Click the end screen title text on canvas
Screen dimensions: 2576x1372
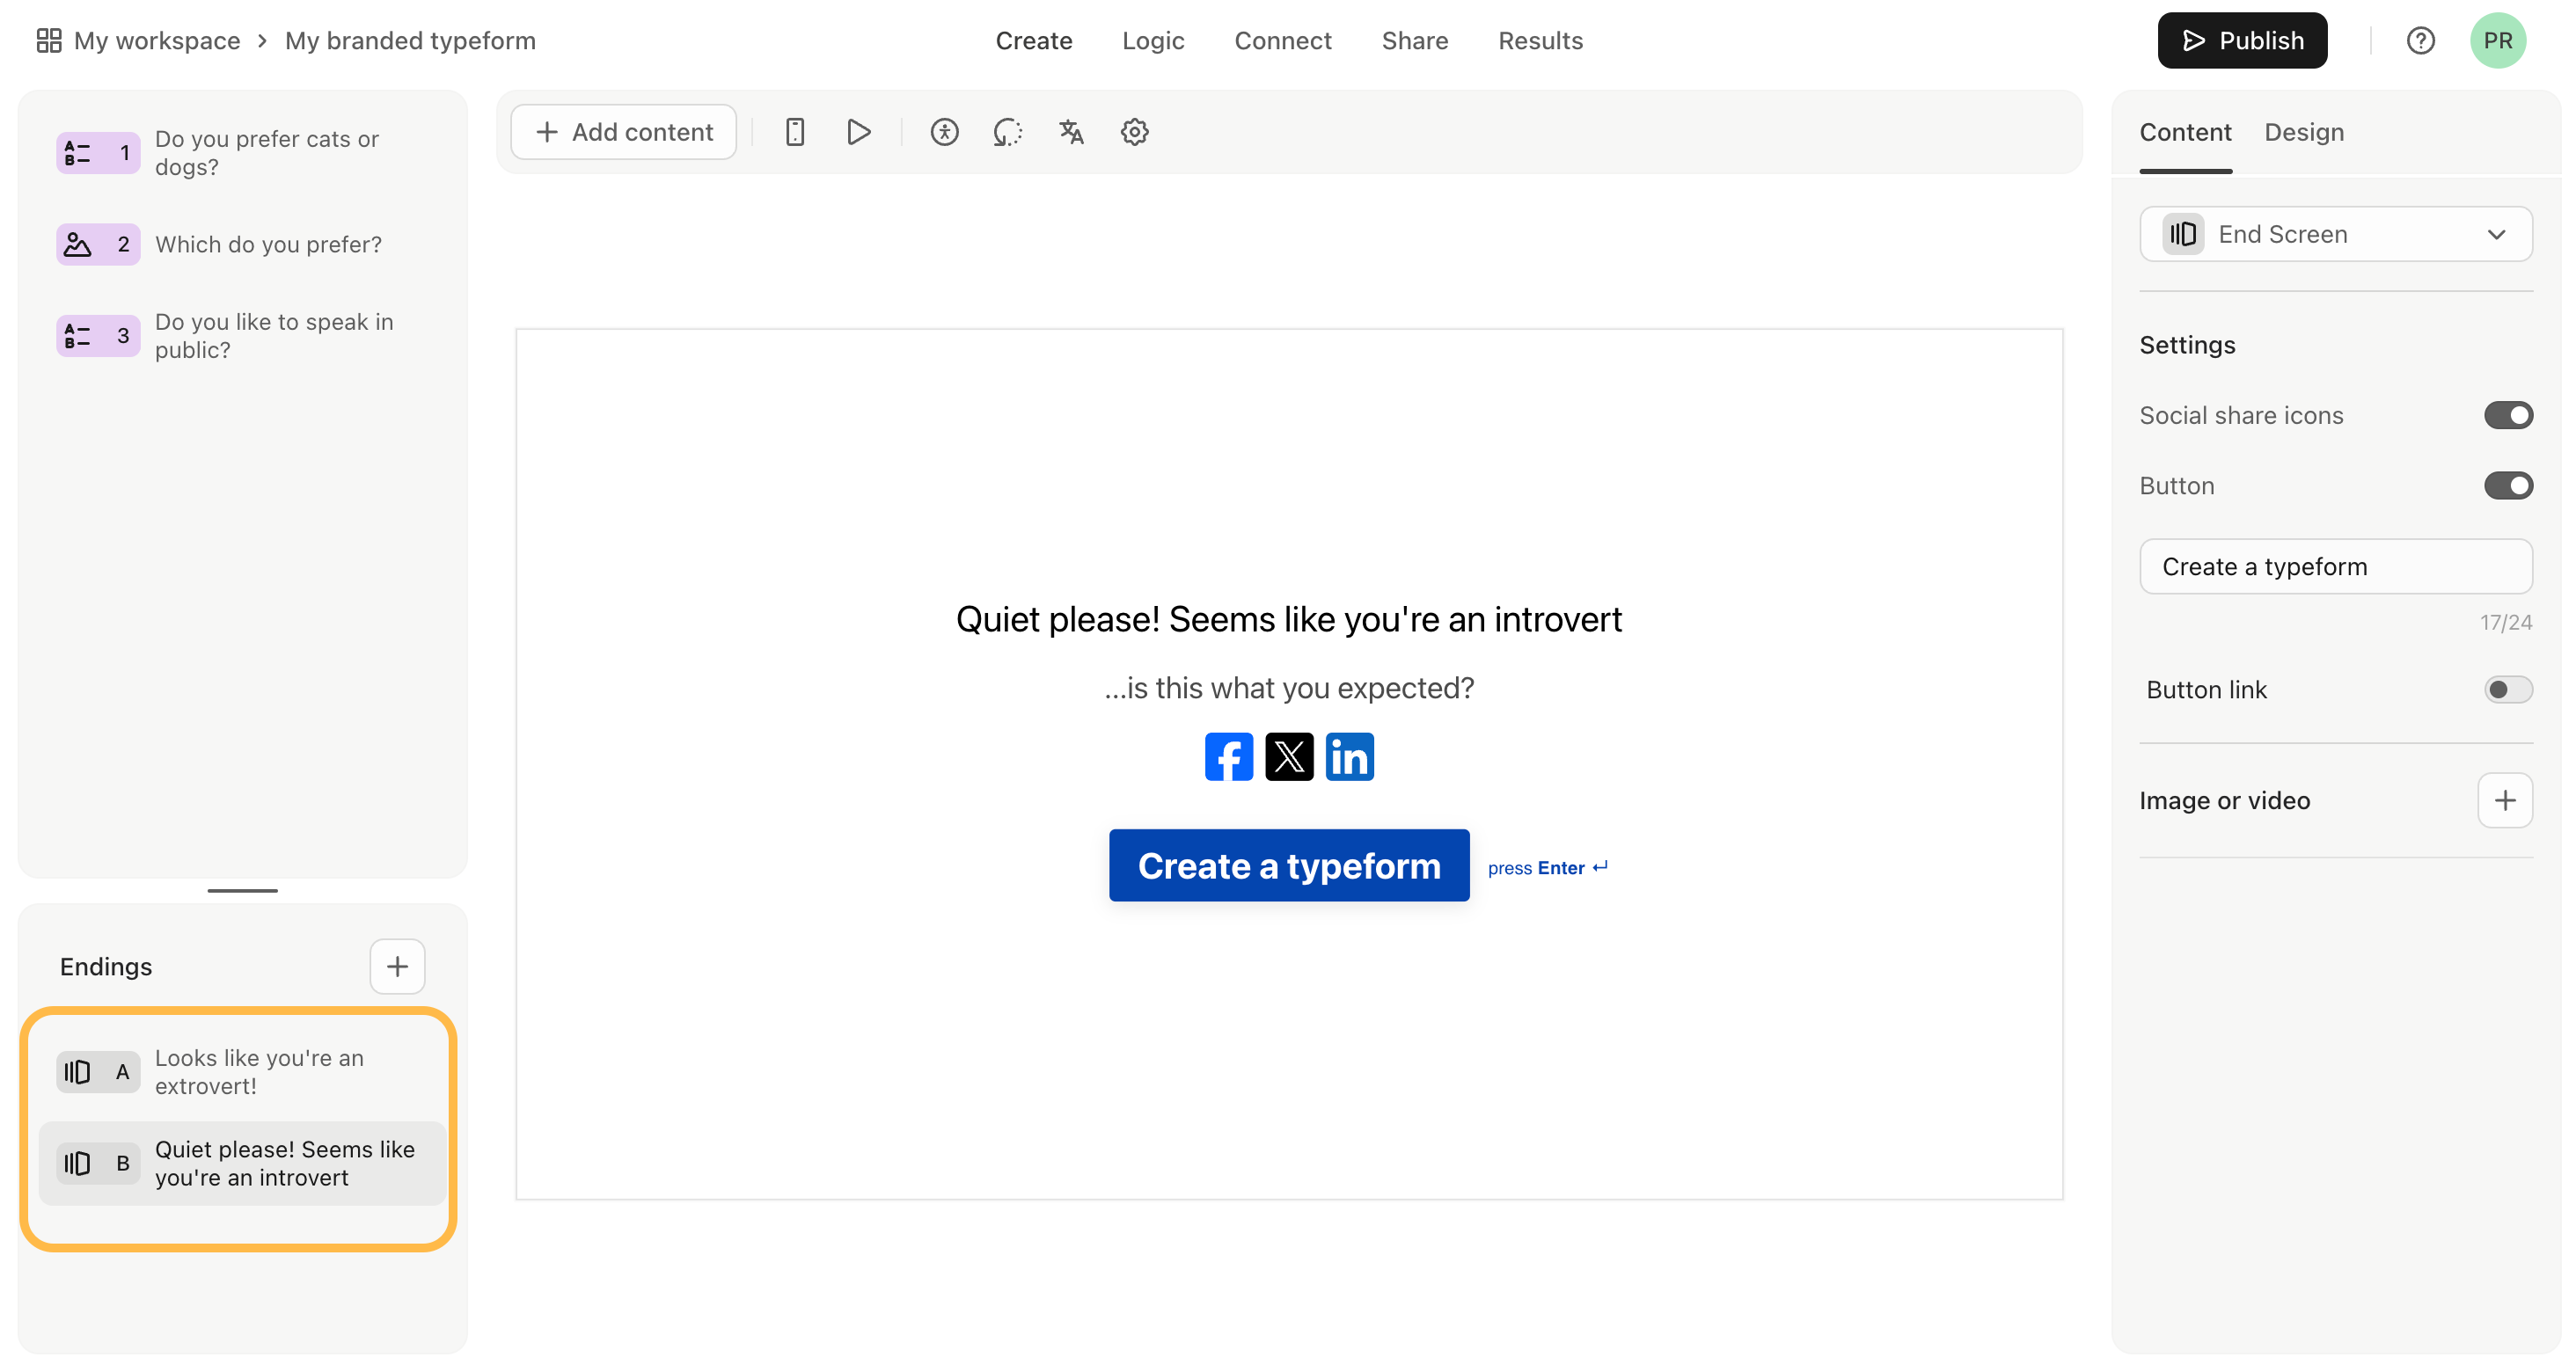click(x=1288, y=619)
